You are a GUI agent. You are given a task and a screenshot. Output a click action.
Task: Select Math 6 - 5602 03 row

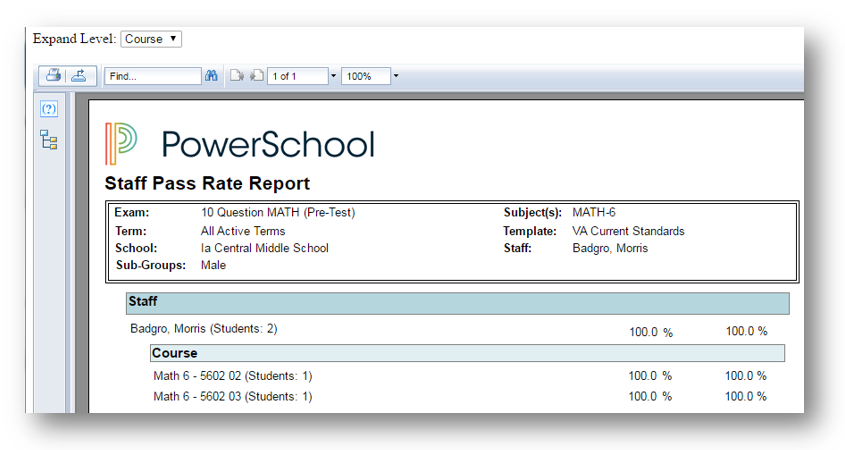(233, 397)
